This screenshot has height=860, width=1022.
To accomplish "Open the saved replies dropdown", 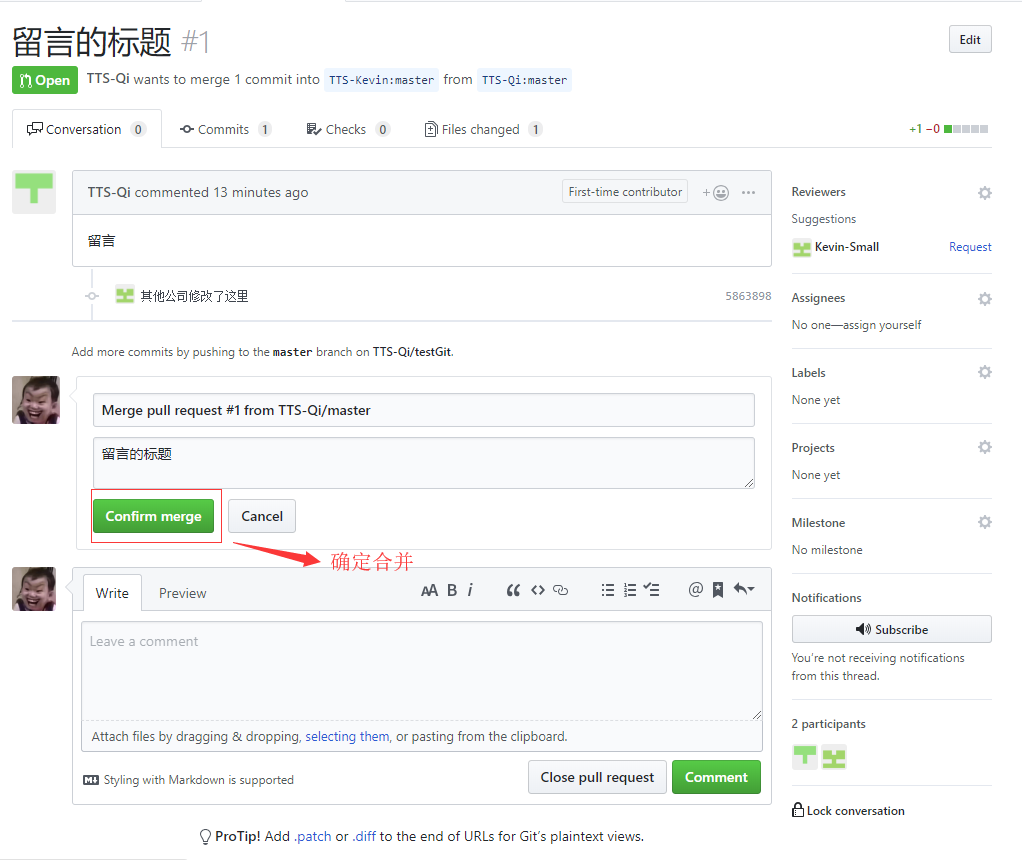I will 744,589.
